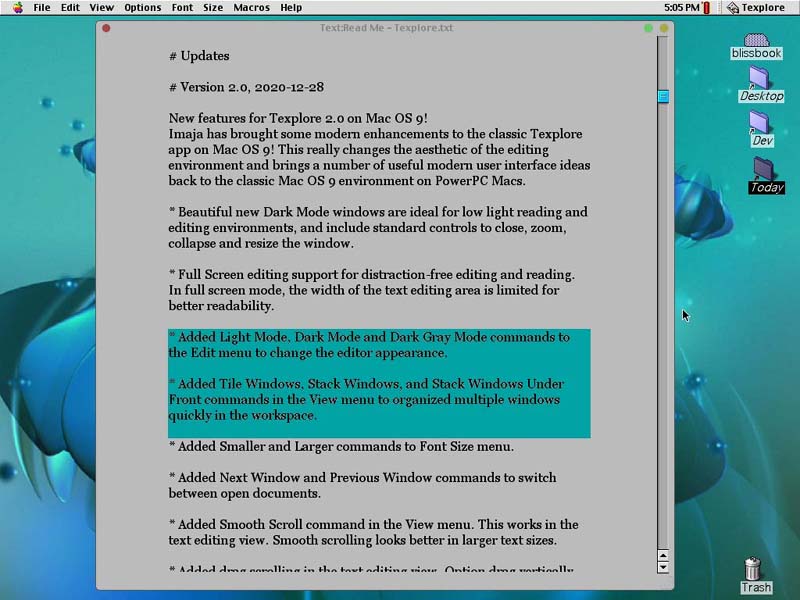
Task: Click the "Added Smooth Scroll command" line
Action: click(373, 524)
